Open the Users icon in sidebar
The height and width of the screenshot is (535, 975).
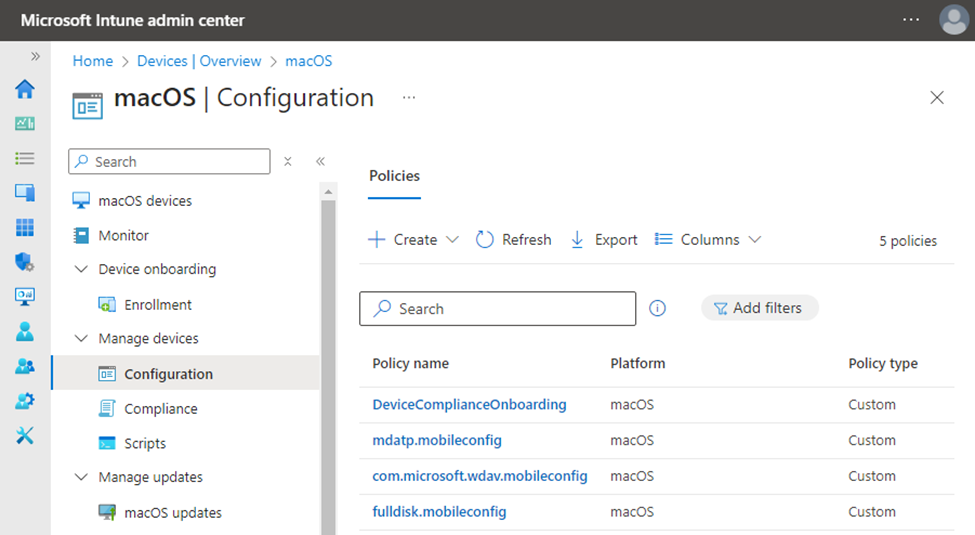[x=25, y=331]
